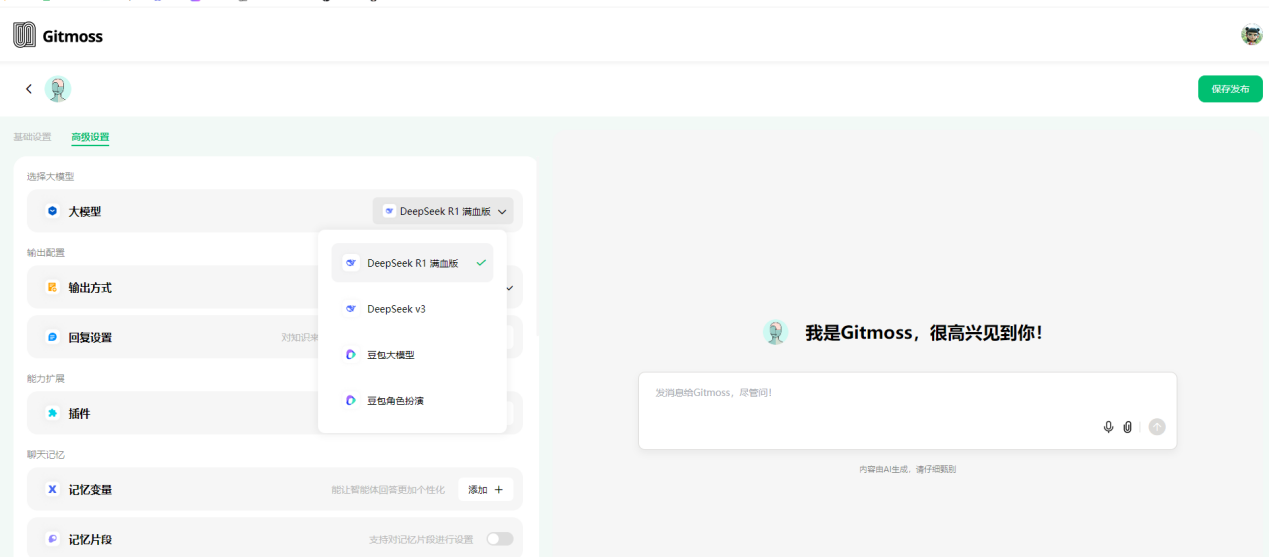Toggle the 记忆片段 switch

499,539
